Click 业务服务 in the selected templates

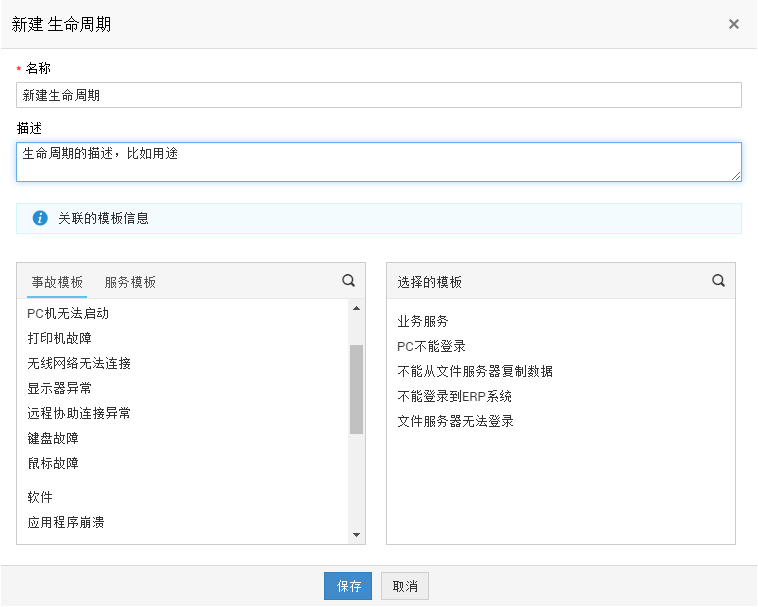pos(423,321)
